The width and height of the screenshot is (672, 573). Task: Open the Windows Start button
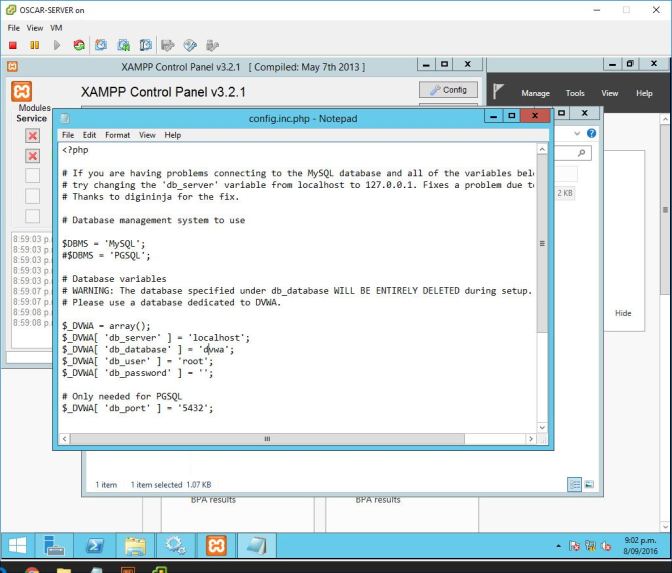tap(17, 545)
